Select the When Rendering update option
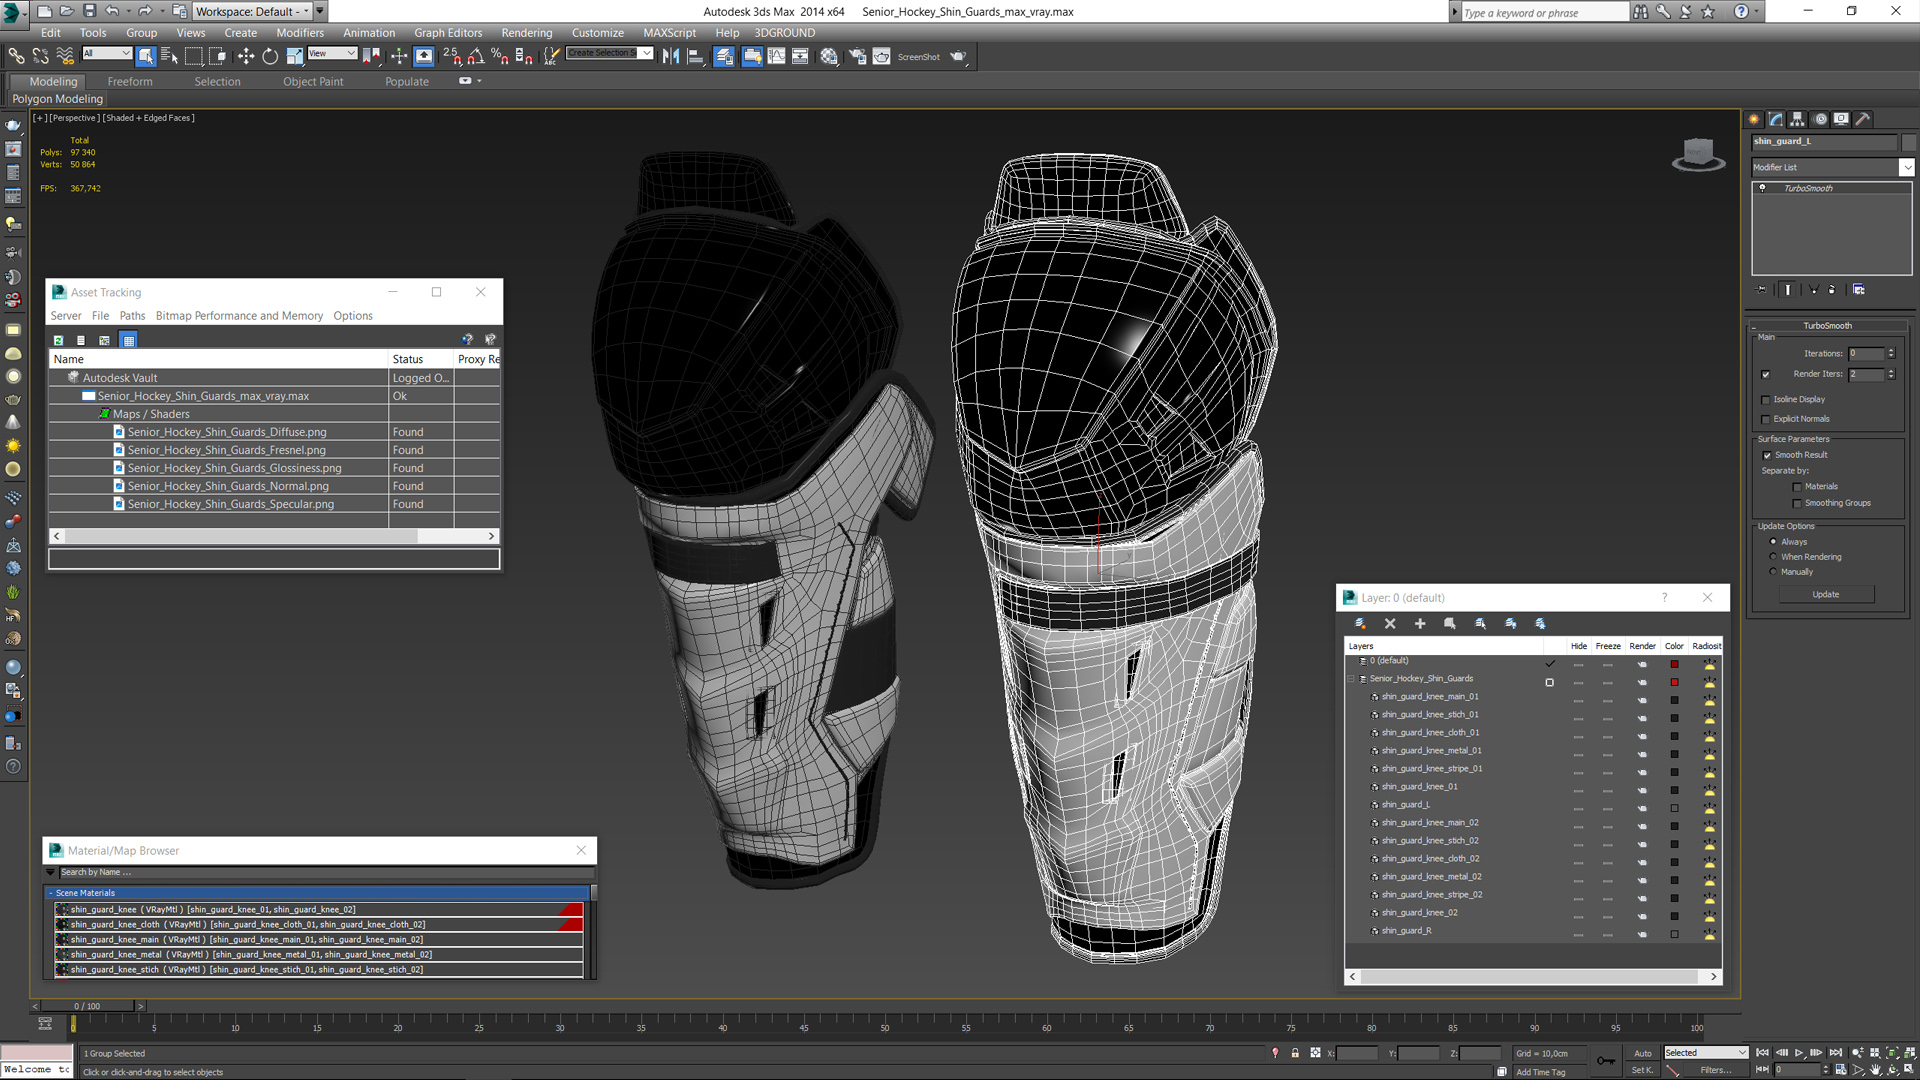Image resolution: width=1920 pixels, height=1080 pixels. [x=1774, y=557]
